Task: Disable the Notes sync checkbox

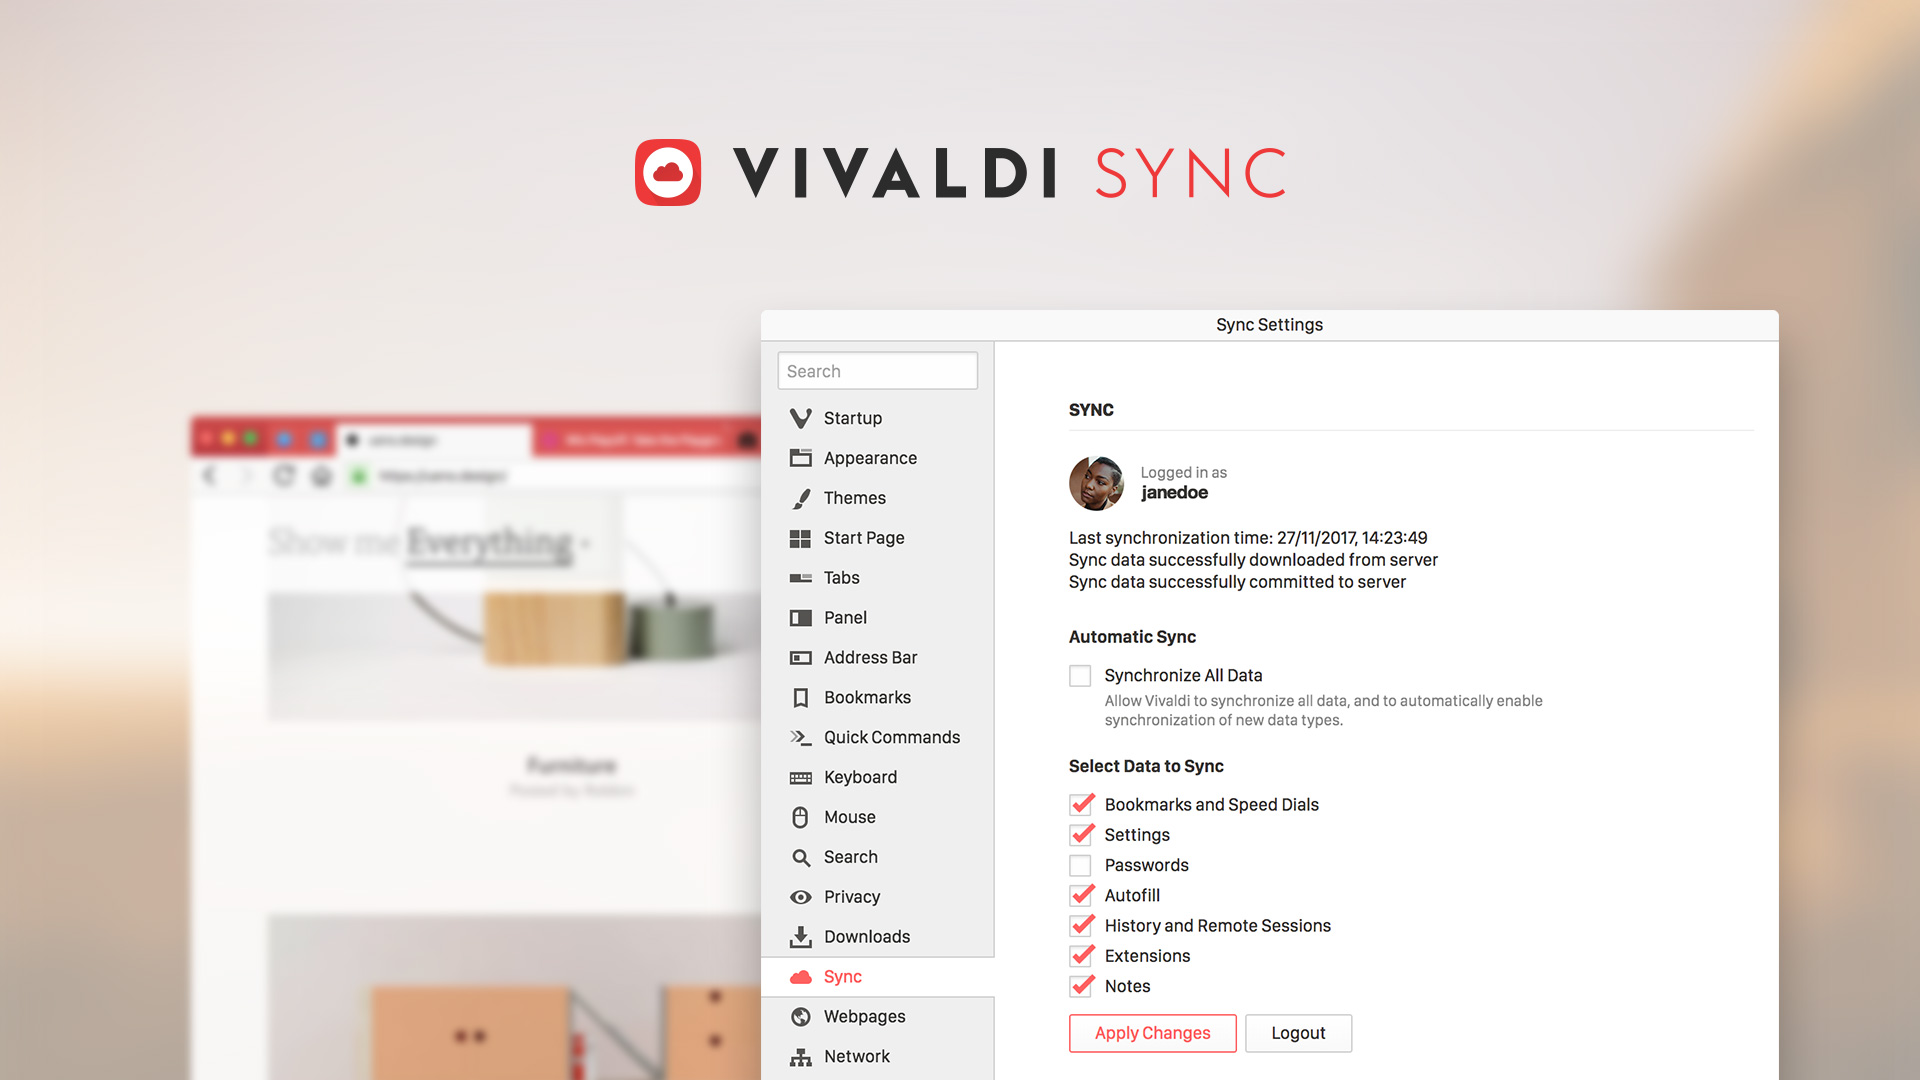Action: pos(1080,986)
